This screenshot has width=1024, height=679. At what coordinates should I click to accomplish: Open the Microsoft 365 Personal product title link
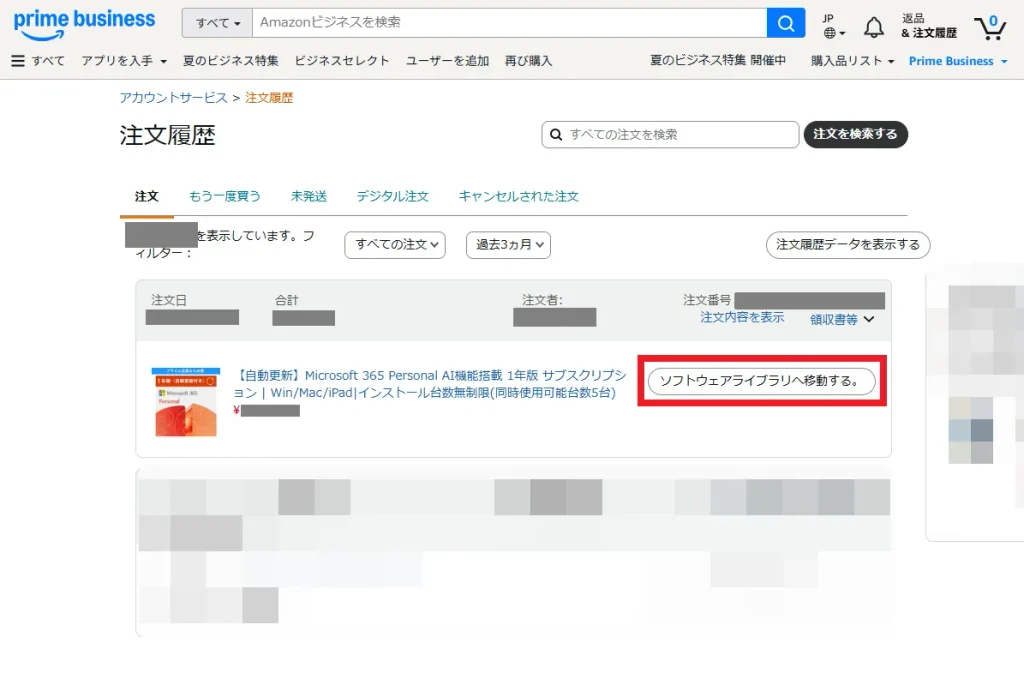click(x=430, y=384)
